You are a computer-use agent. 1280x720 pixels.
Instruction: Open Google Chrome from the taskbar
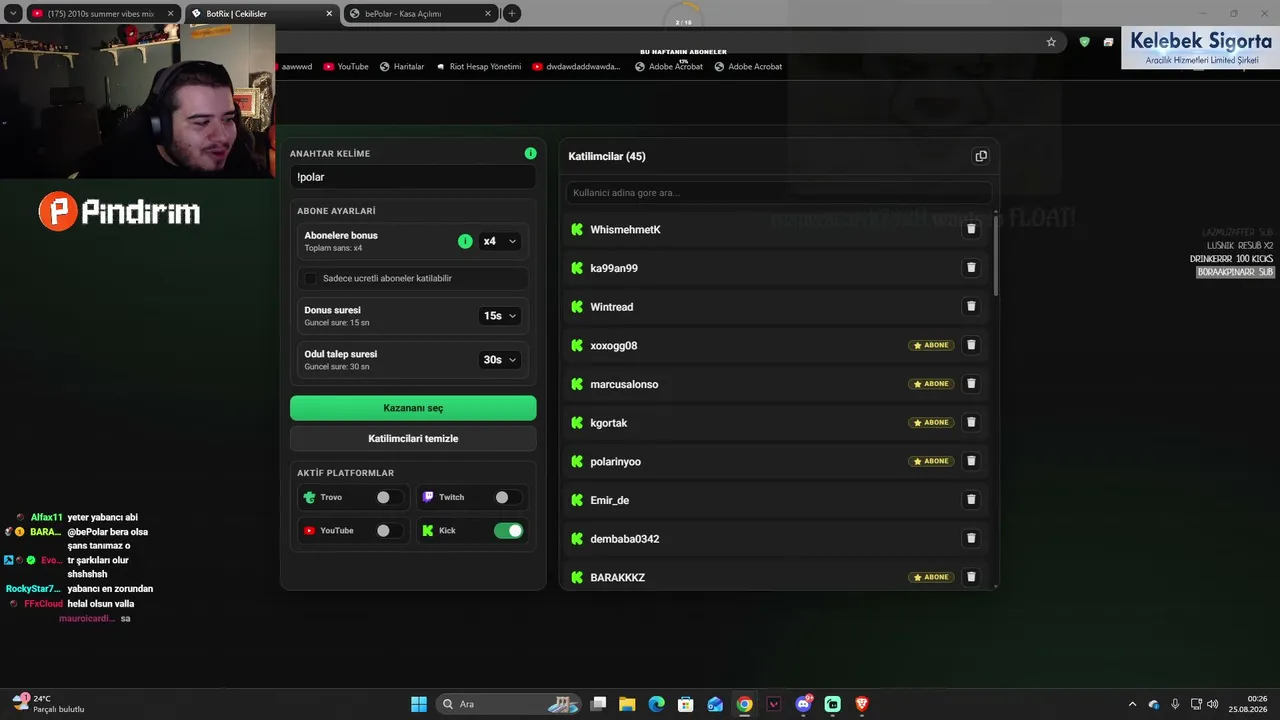pyautogui.click(x=744, y=704)
